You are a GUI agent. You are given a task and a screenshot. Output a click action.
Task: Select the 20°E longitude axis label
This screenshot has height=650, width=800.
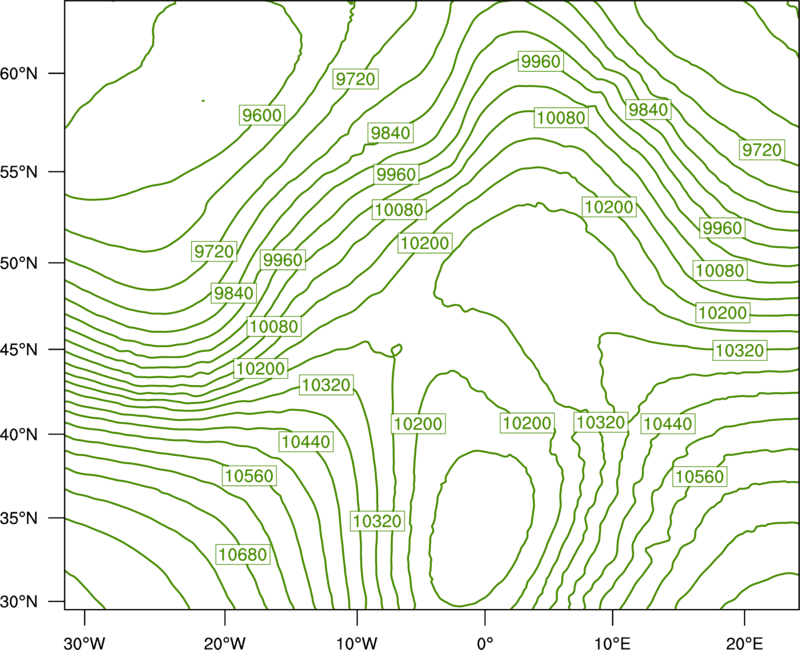(744, 643)
